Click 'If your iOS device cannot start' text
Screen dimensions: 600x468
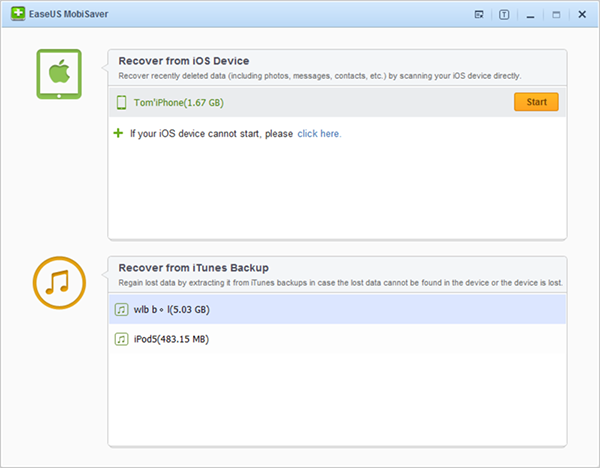tap(211, 134)
